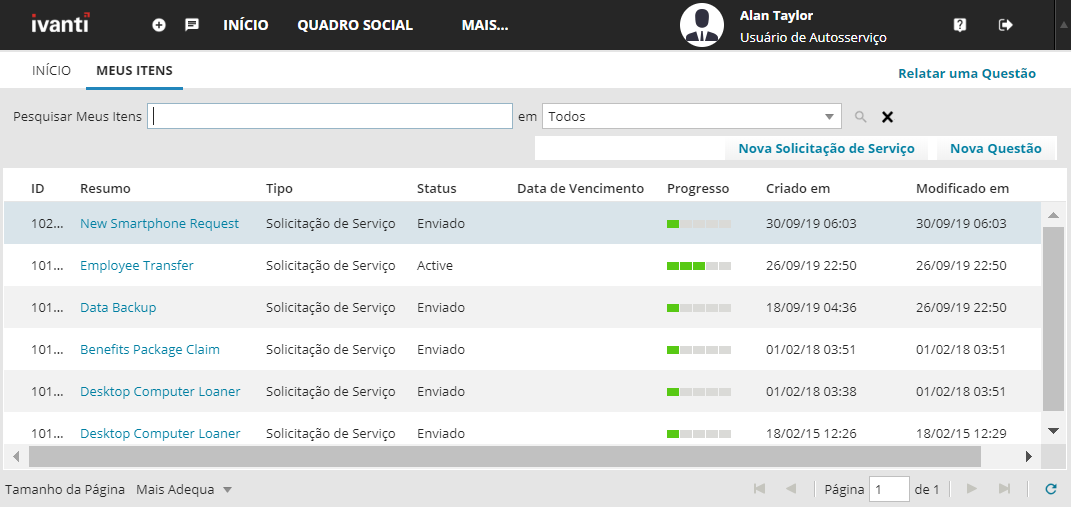1071x507 pixels.
Task: Jump to last page arrow
Action: pos(1004,489)
